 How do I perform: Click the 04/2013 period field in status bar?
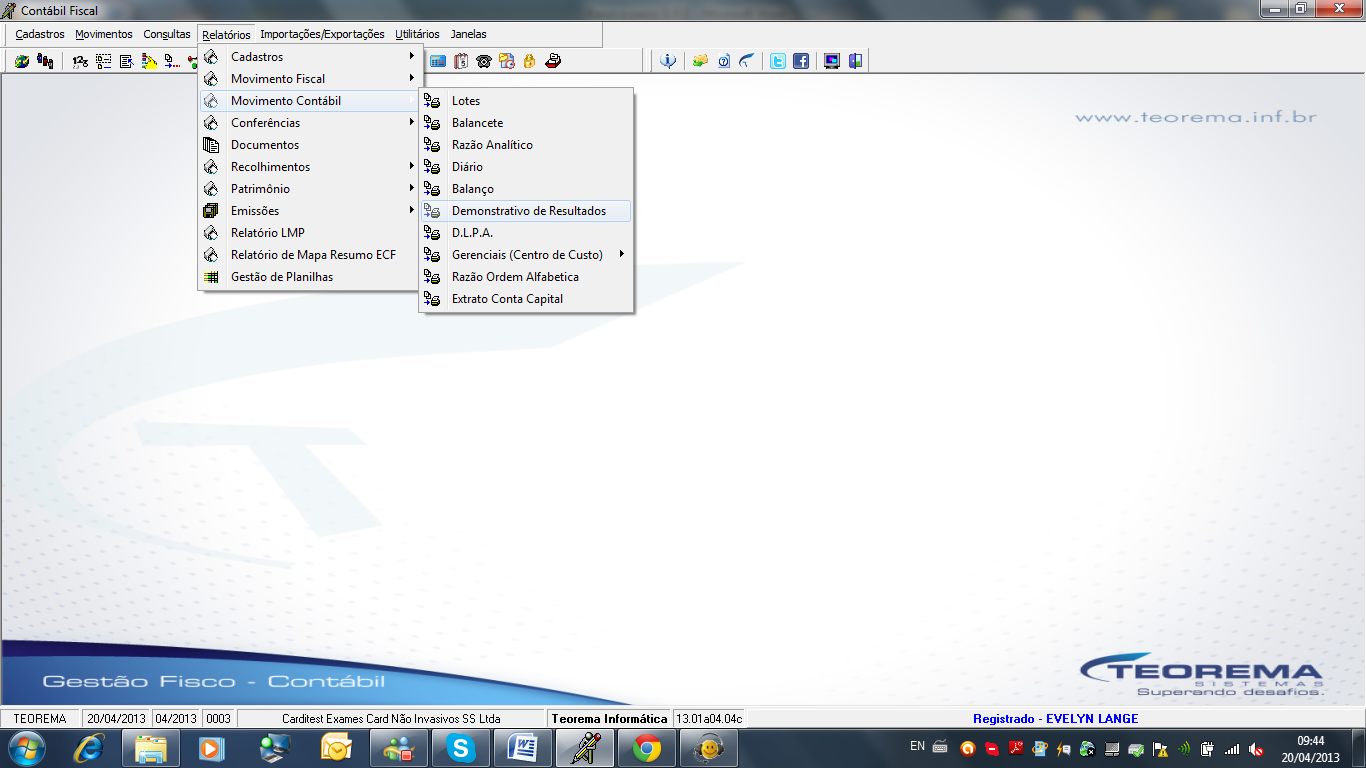177,718
